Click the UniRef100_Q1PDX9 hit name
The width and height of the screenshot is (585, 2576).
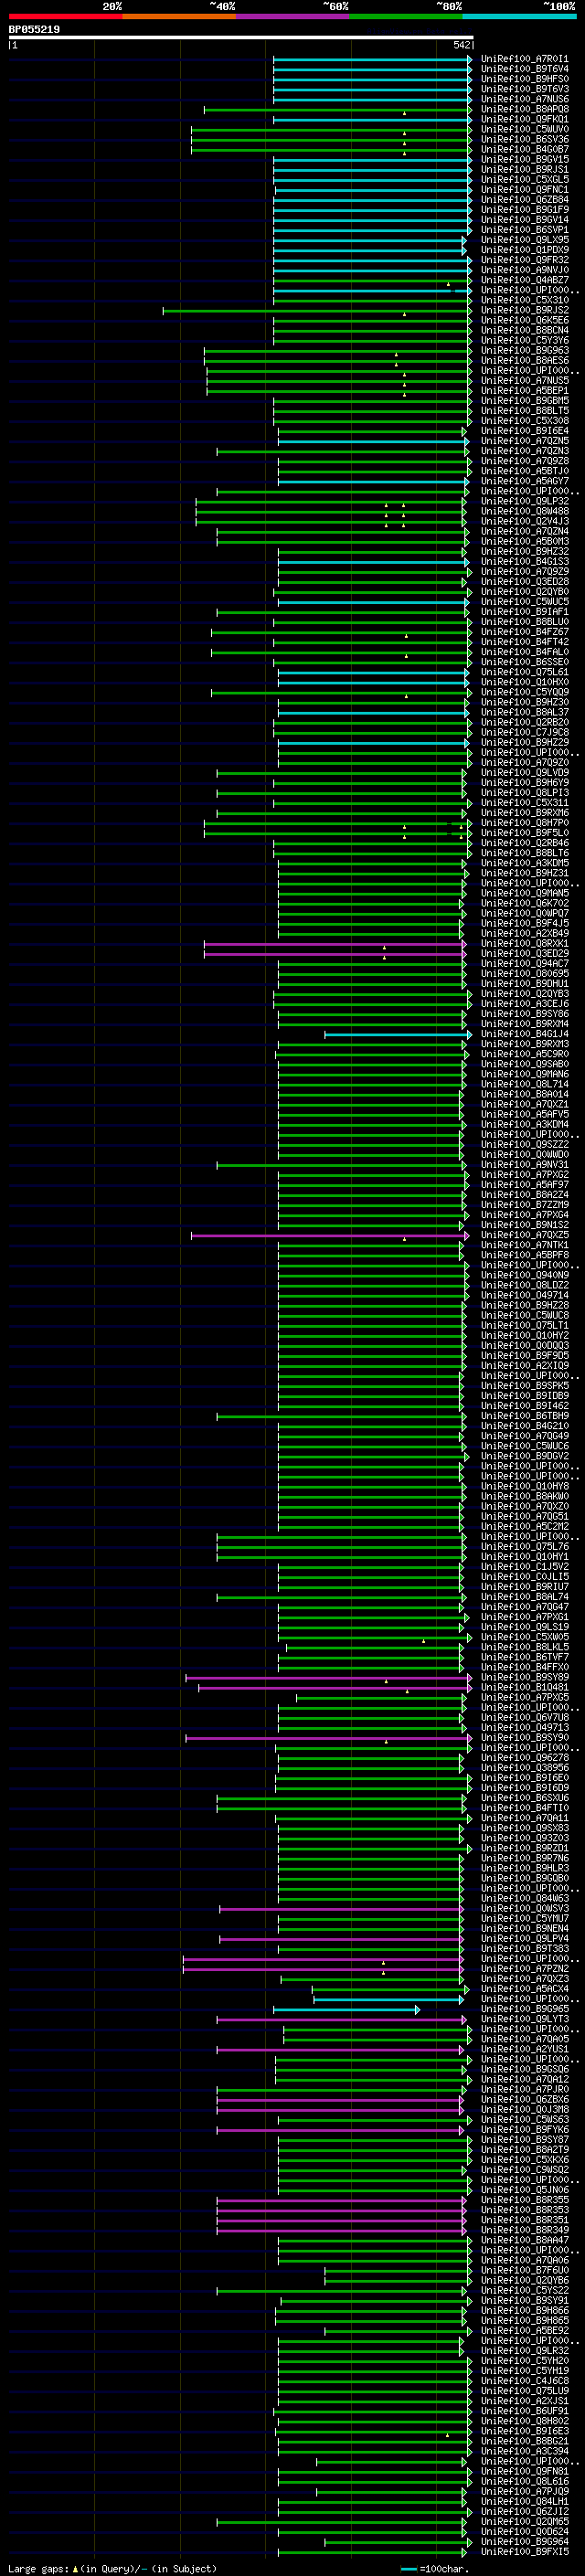point(525,251)
